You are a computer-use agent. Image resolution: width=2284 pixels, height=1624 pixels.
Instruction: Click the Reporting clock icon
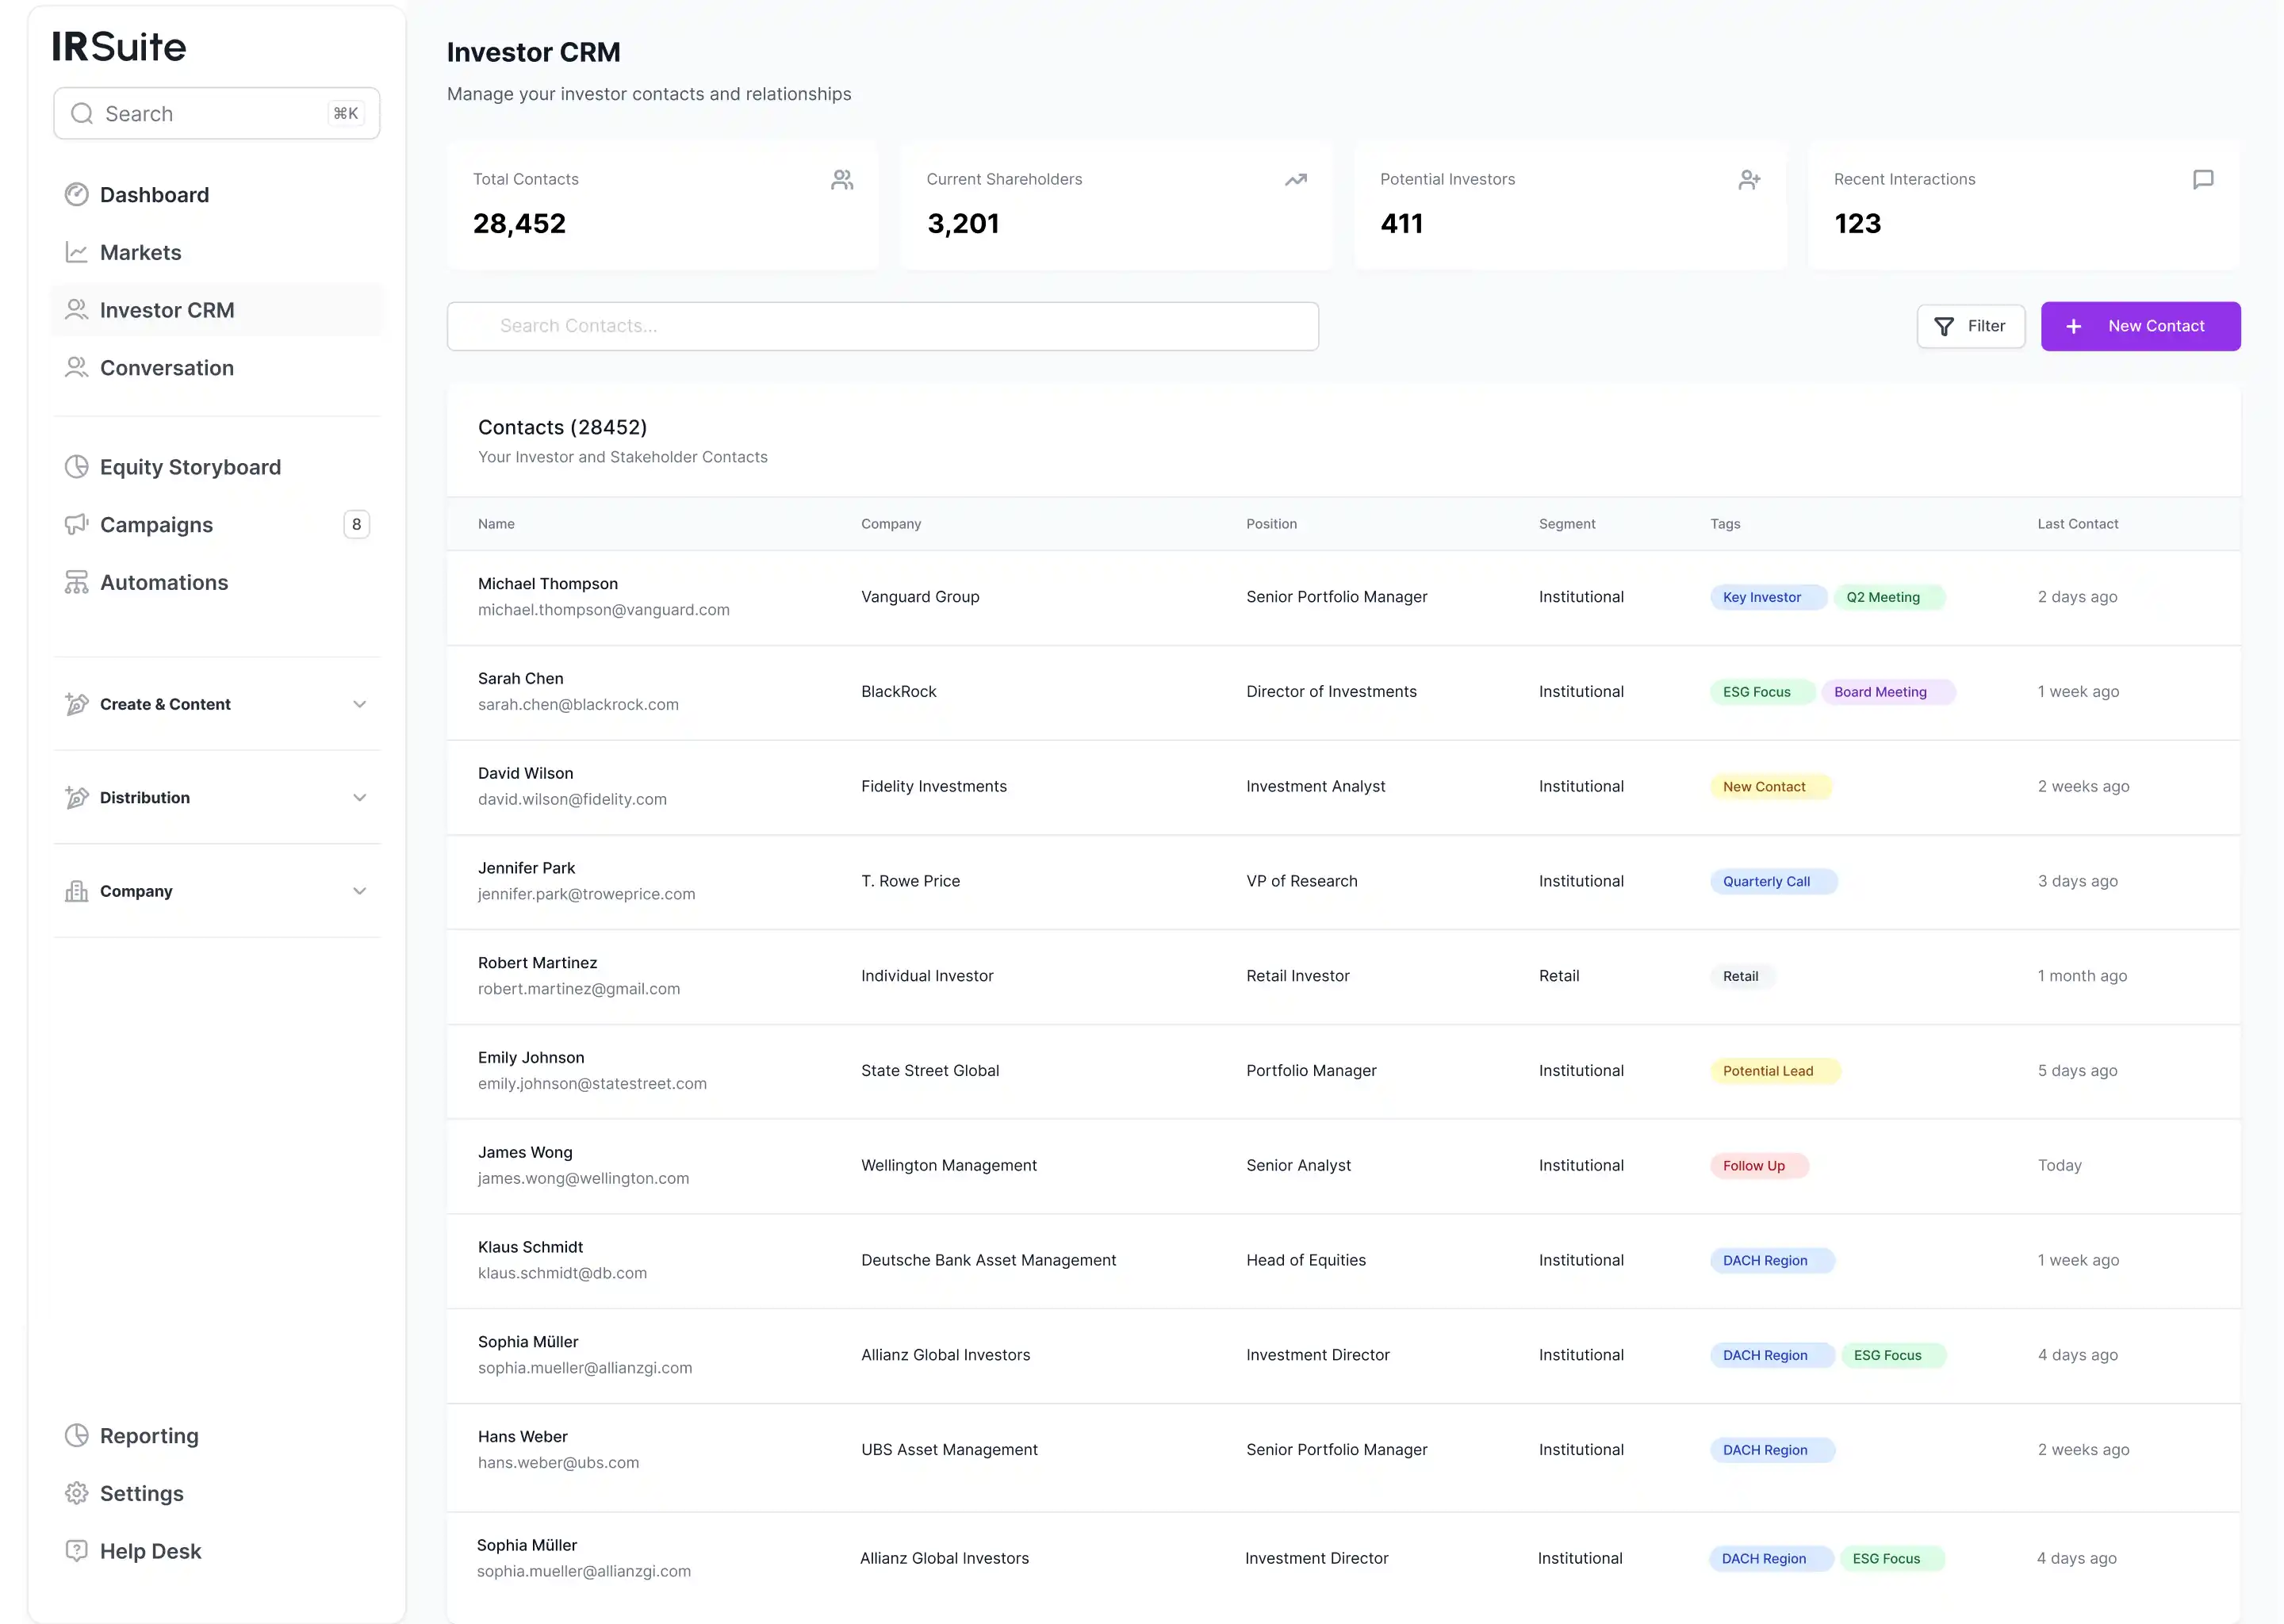pos(77,1435)
